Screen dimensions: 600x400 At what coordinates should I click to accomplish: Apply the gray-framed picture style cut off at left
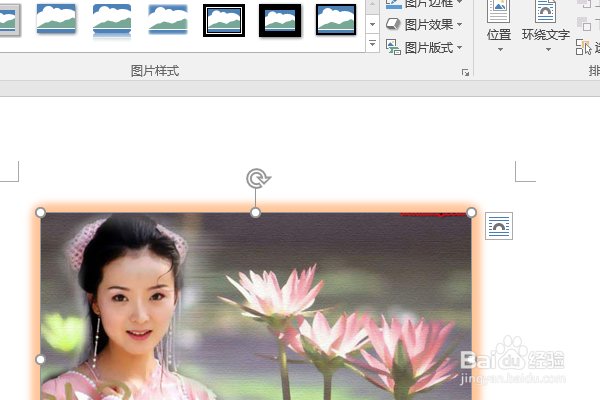tap(10, 20)
